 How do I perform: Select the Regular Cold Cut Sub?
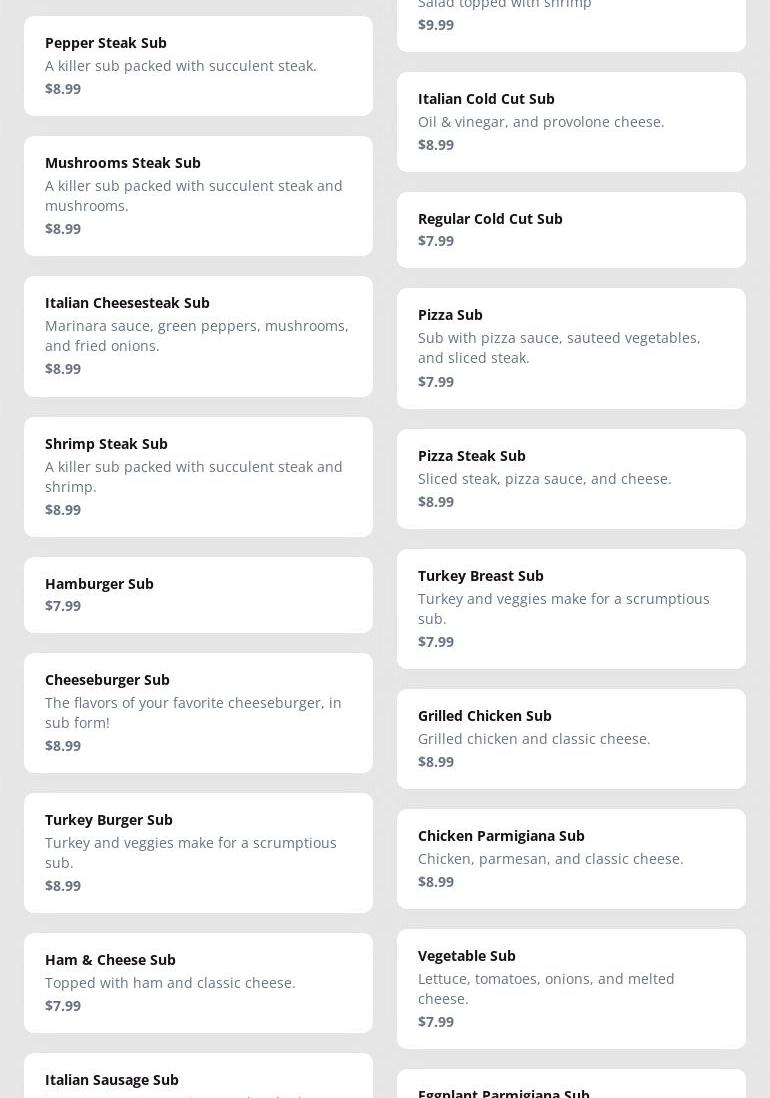click(571, 229)
